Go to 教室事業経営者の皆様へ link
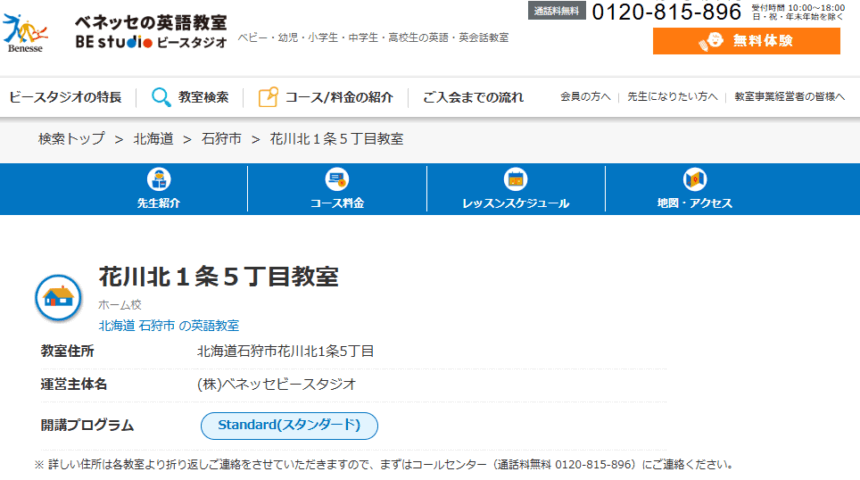Screen dimensions: 860x480 click(790, 97)
